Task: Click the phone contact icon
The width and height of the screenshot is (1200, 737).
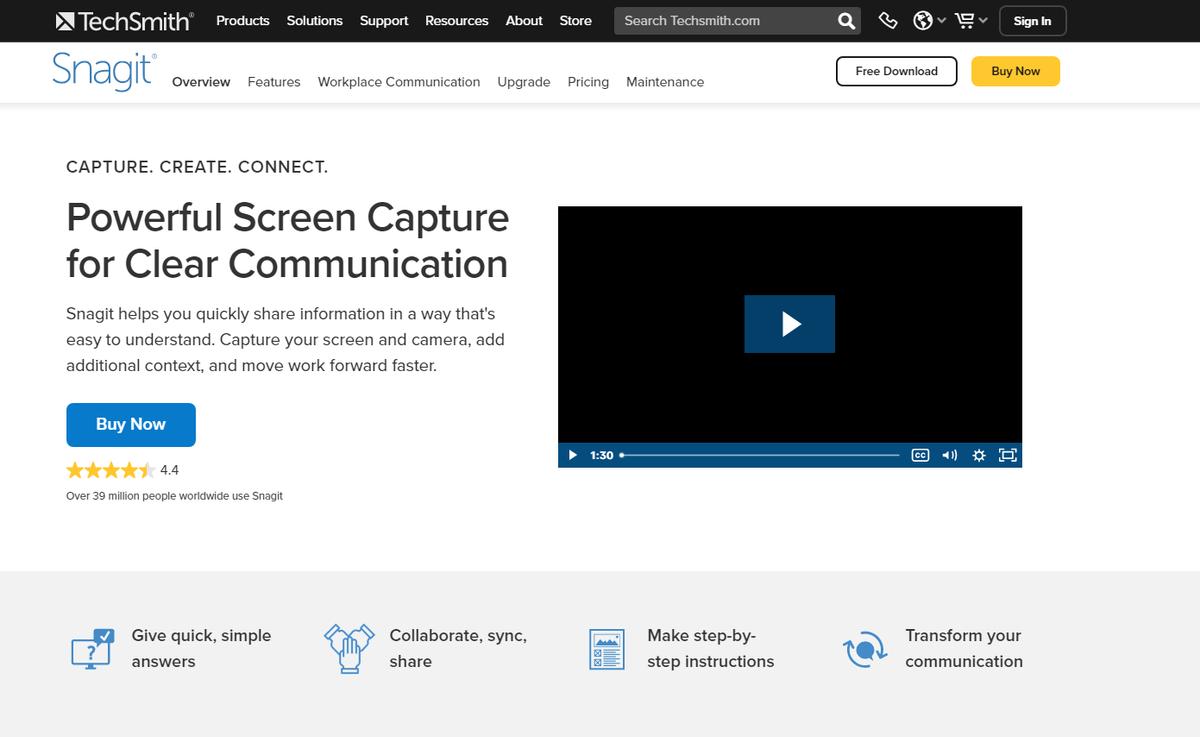Action: 888,21
